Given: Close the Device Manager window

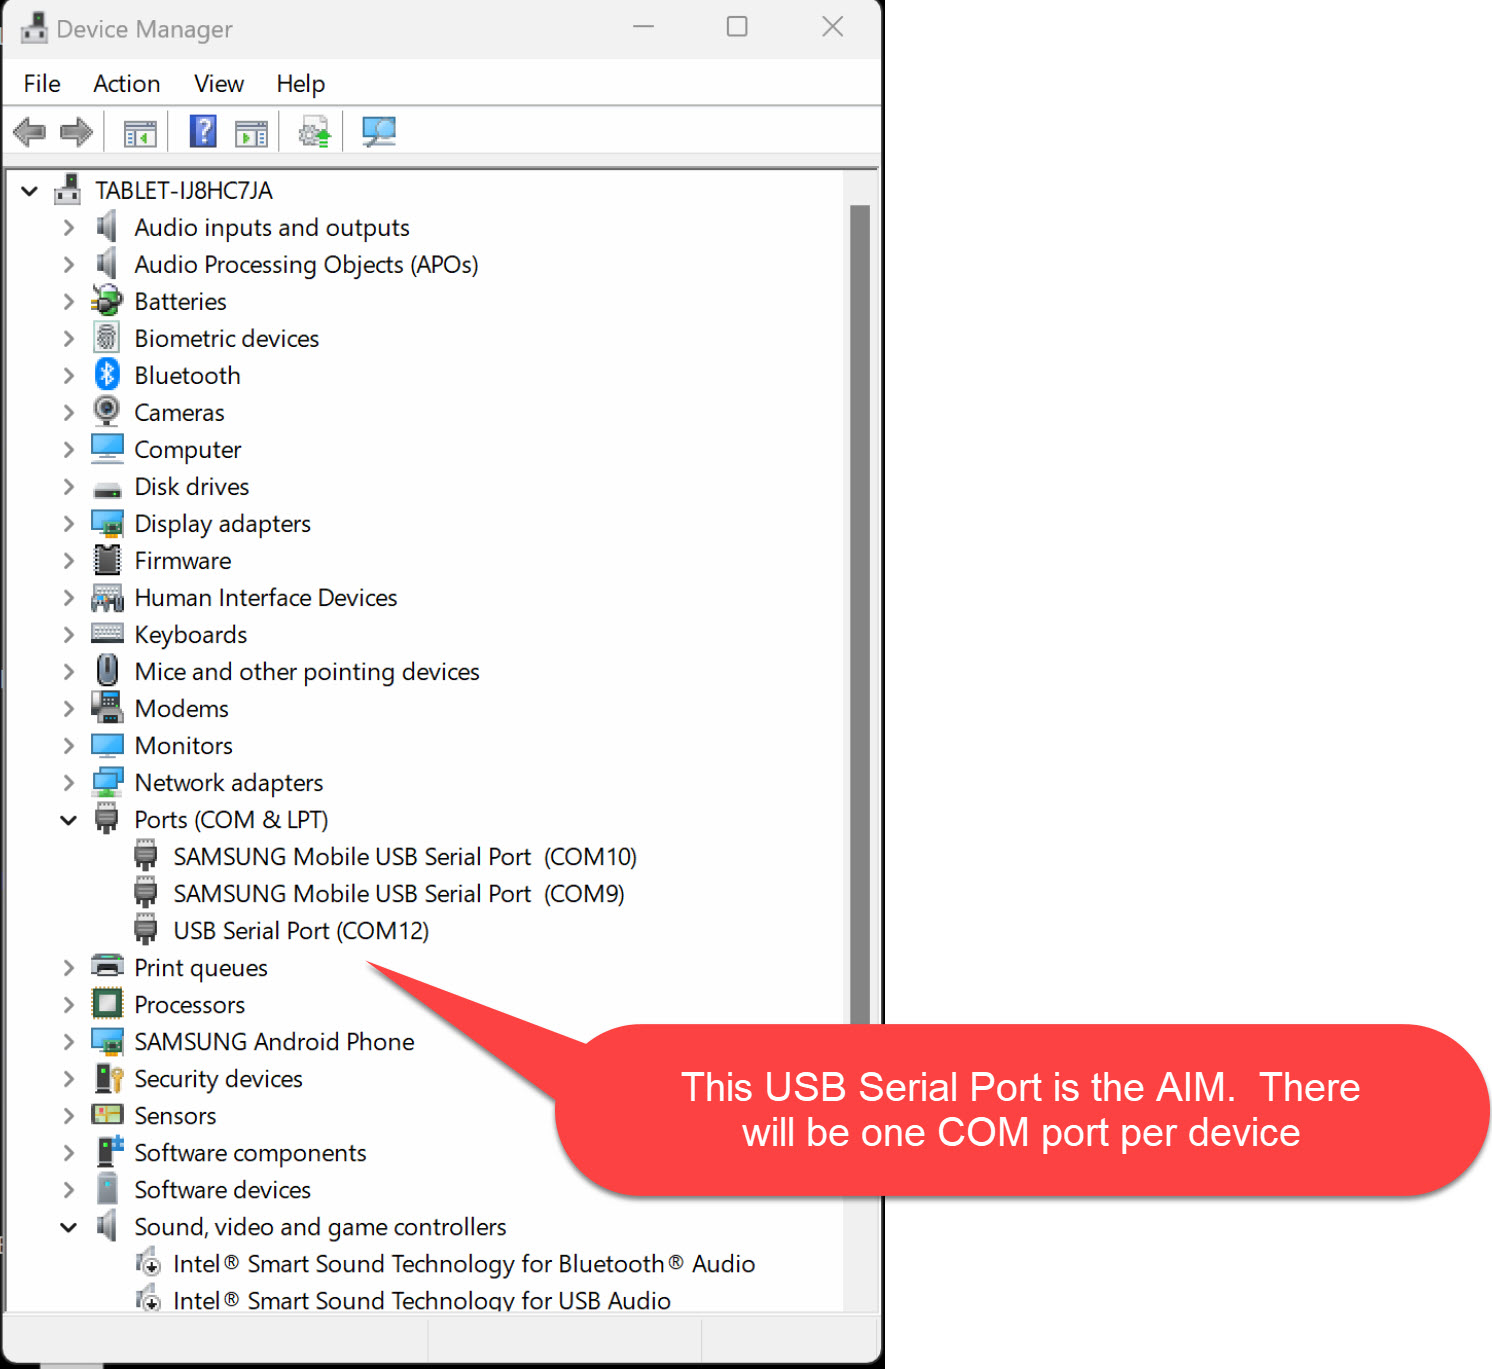Looking at the screenshot, I should [x=832, y=27].
